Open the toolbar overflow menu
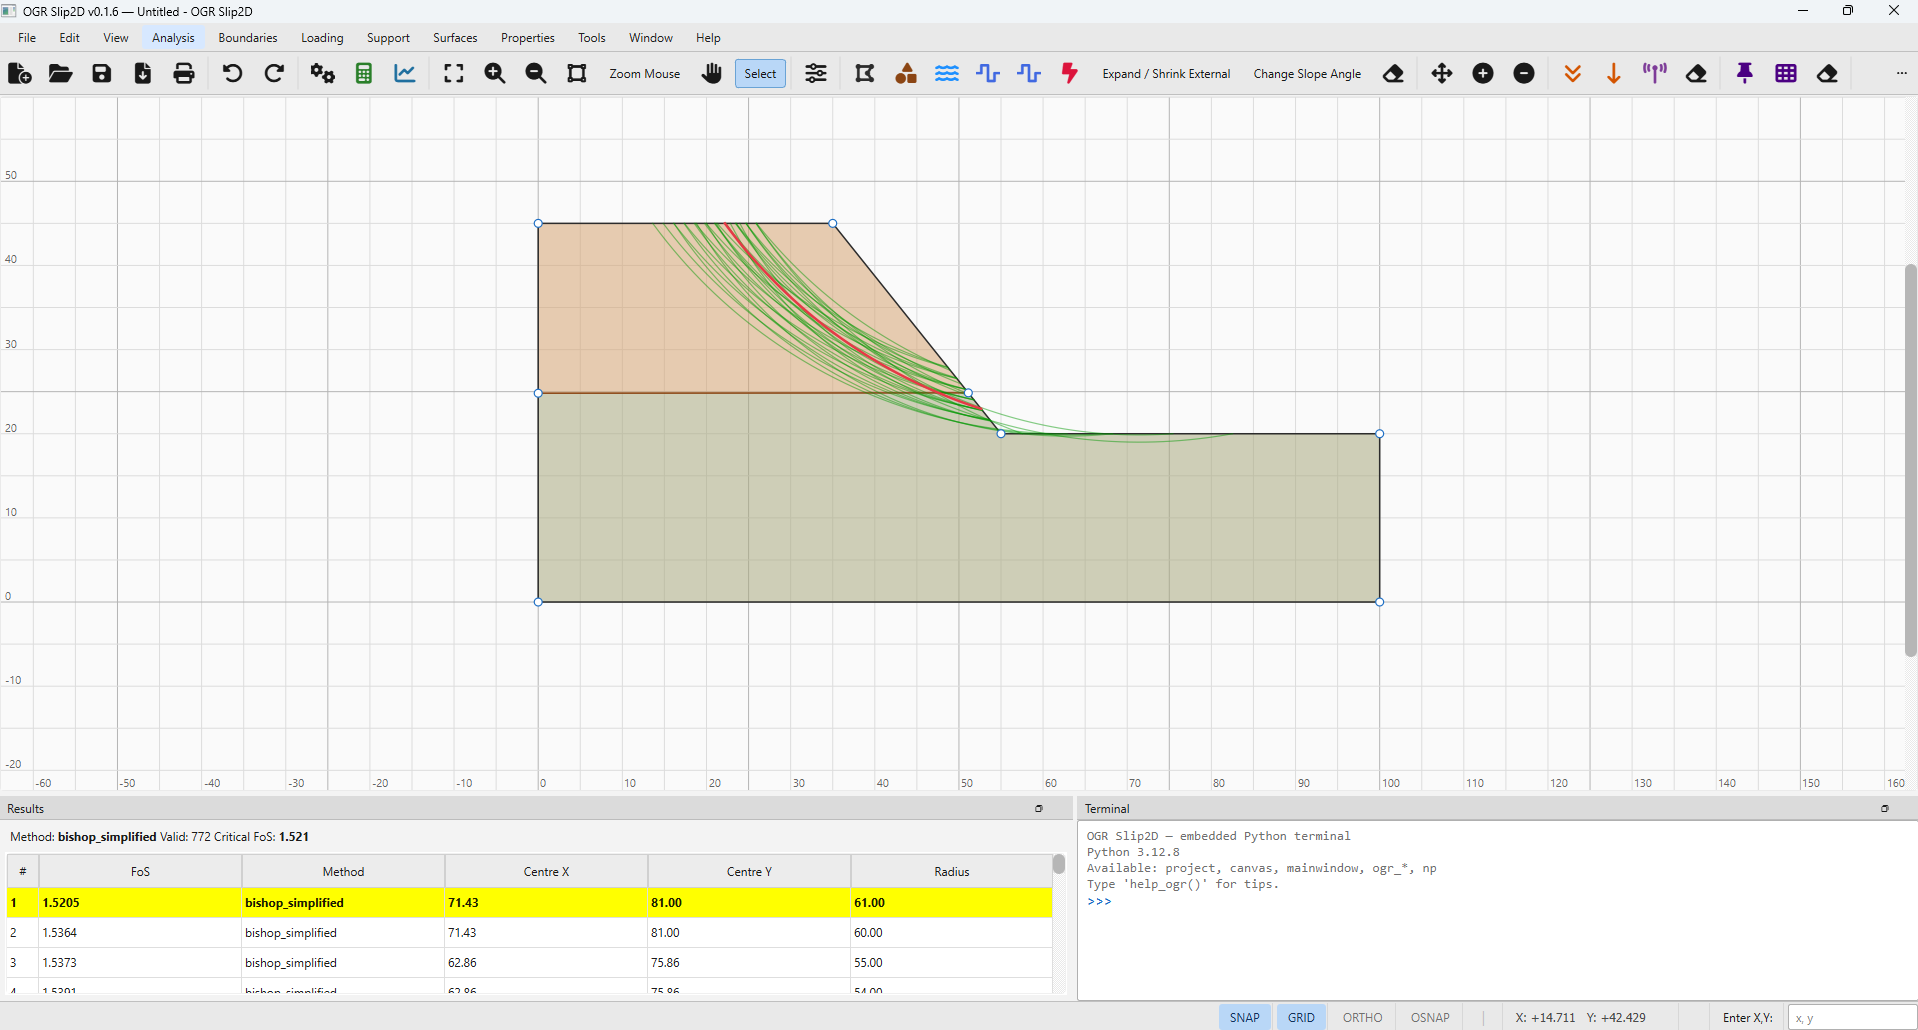The height and width of the screenshot is (1030, 1918). point(1902,73)
